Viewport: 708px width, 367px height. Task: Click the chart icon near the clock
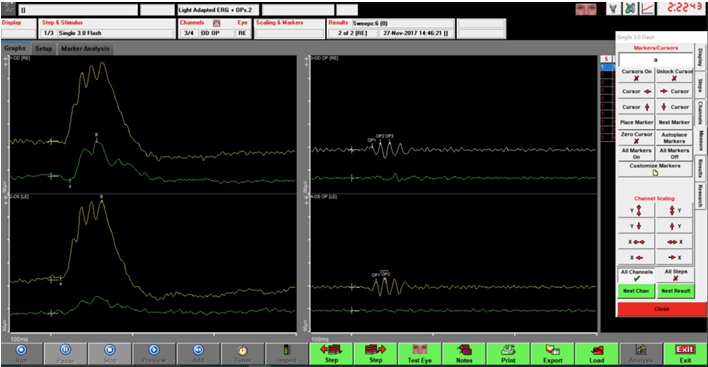pos(647,9)
